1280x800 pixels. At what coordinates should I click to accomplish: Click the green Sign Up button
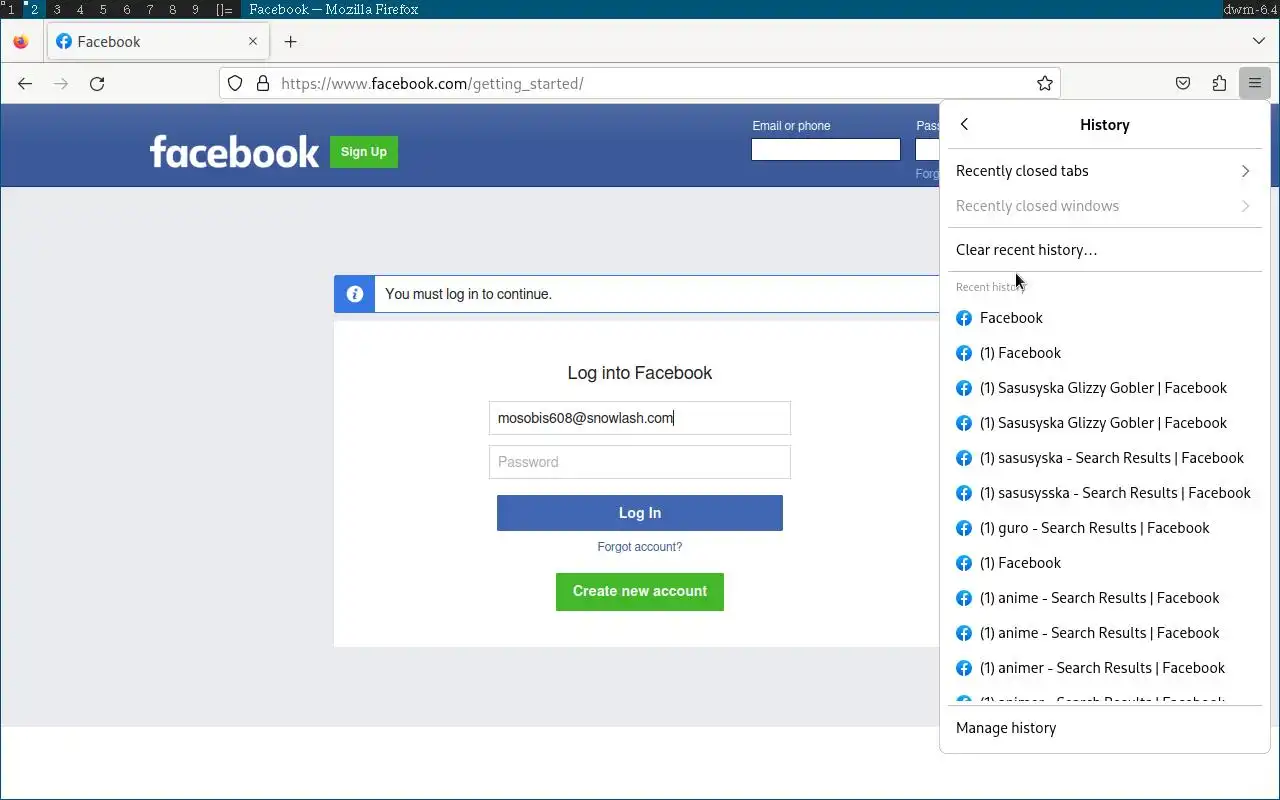tap(364, 152)
